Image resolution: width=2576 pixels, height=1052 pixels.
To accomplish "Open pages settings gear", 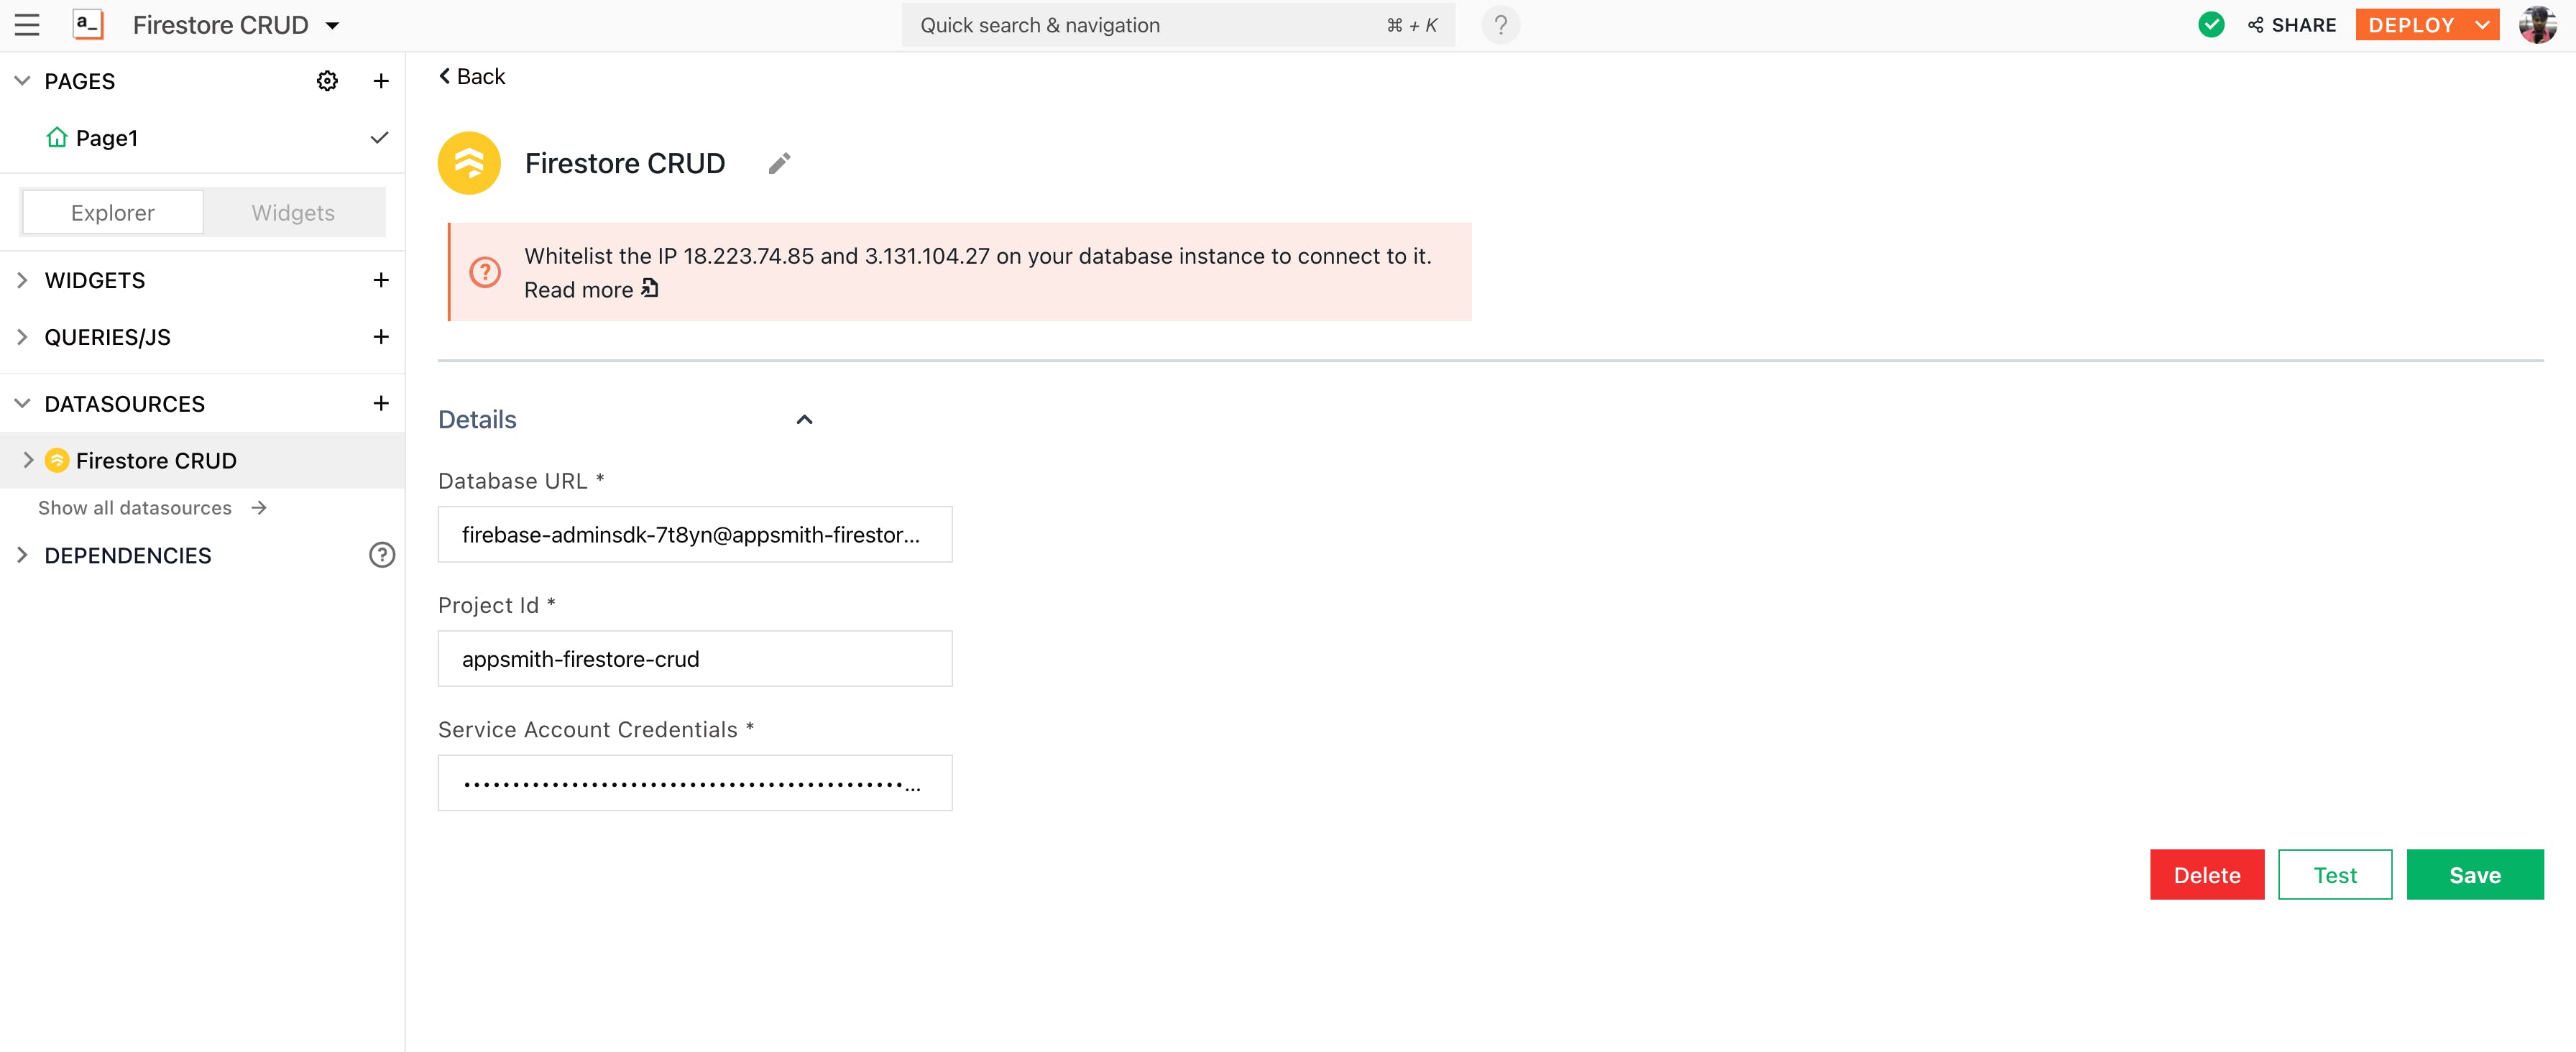I will point(327,81).
